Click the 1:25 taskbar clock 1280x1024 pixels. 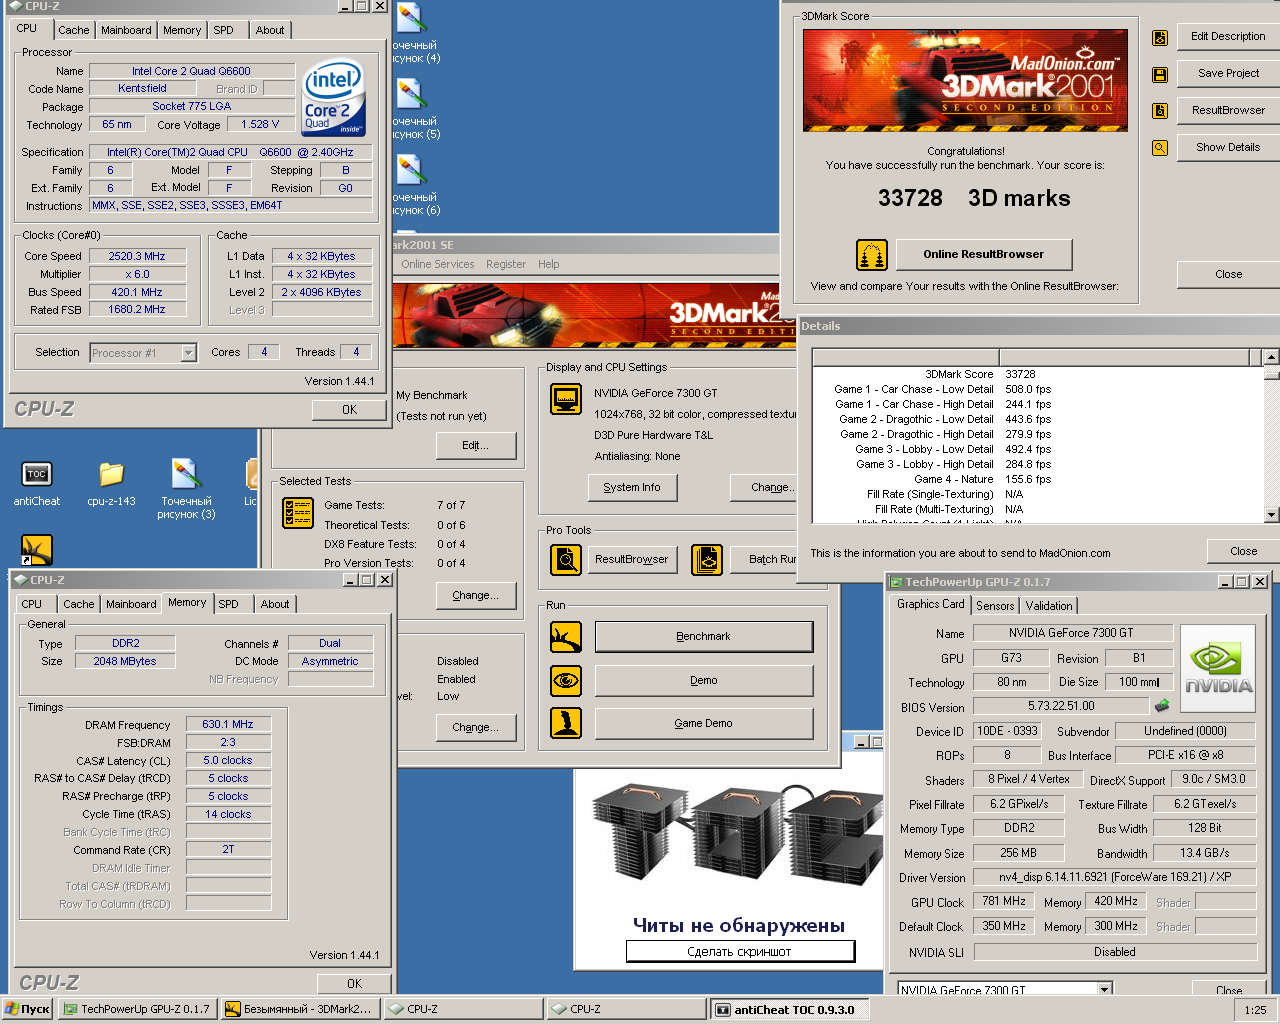pos(1255,1010)
